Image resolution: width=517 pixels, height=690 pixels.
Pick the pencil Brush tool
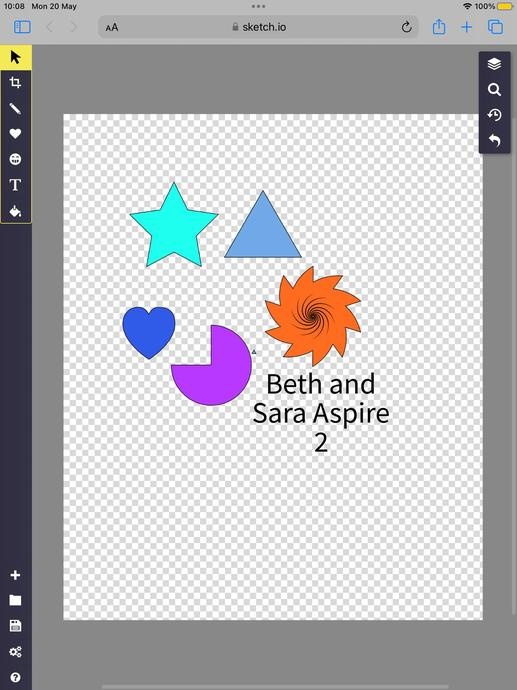15,108
